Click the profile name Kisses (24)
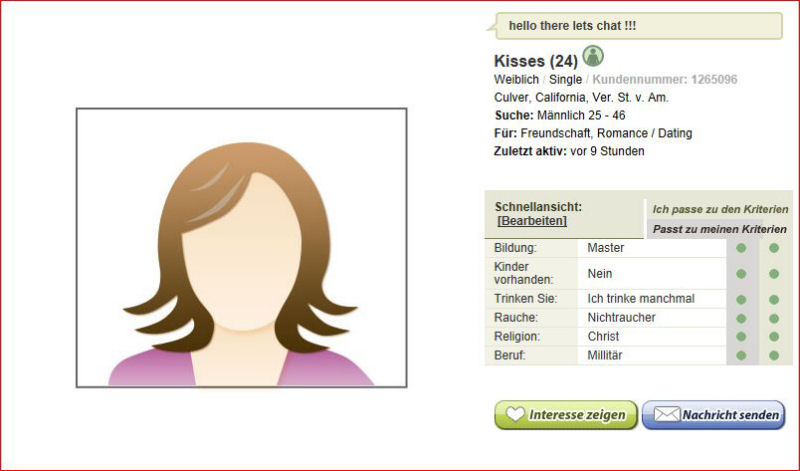The height and width of the screenshot is (471, 800). point(536,61)
